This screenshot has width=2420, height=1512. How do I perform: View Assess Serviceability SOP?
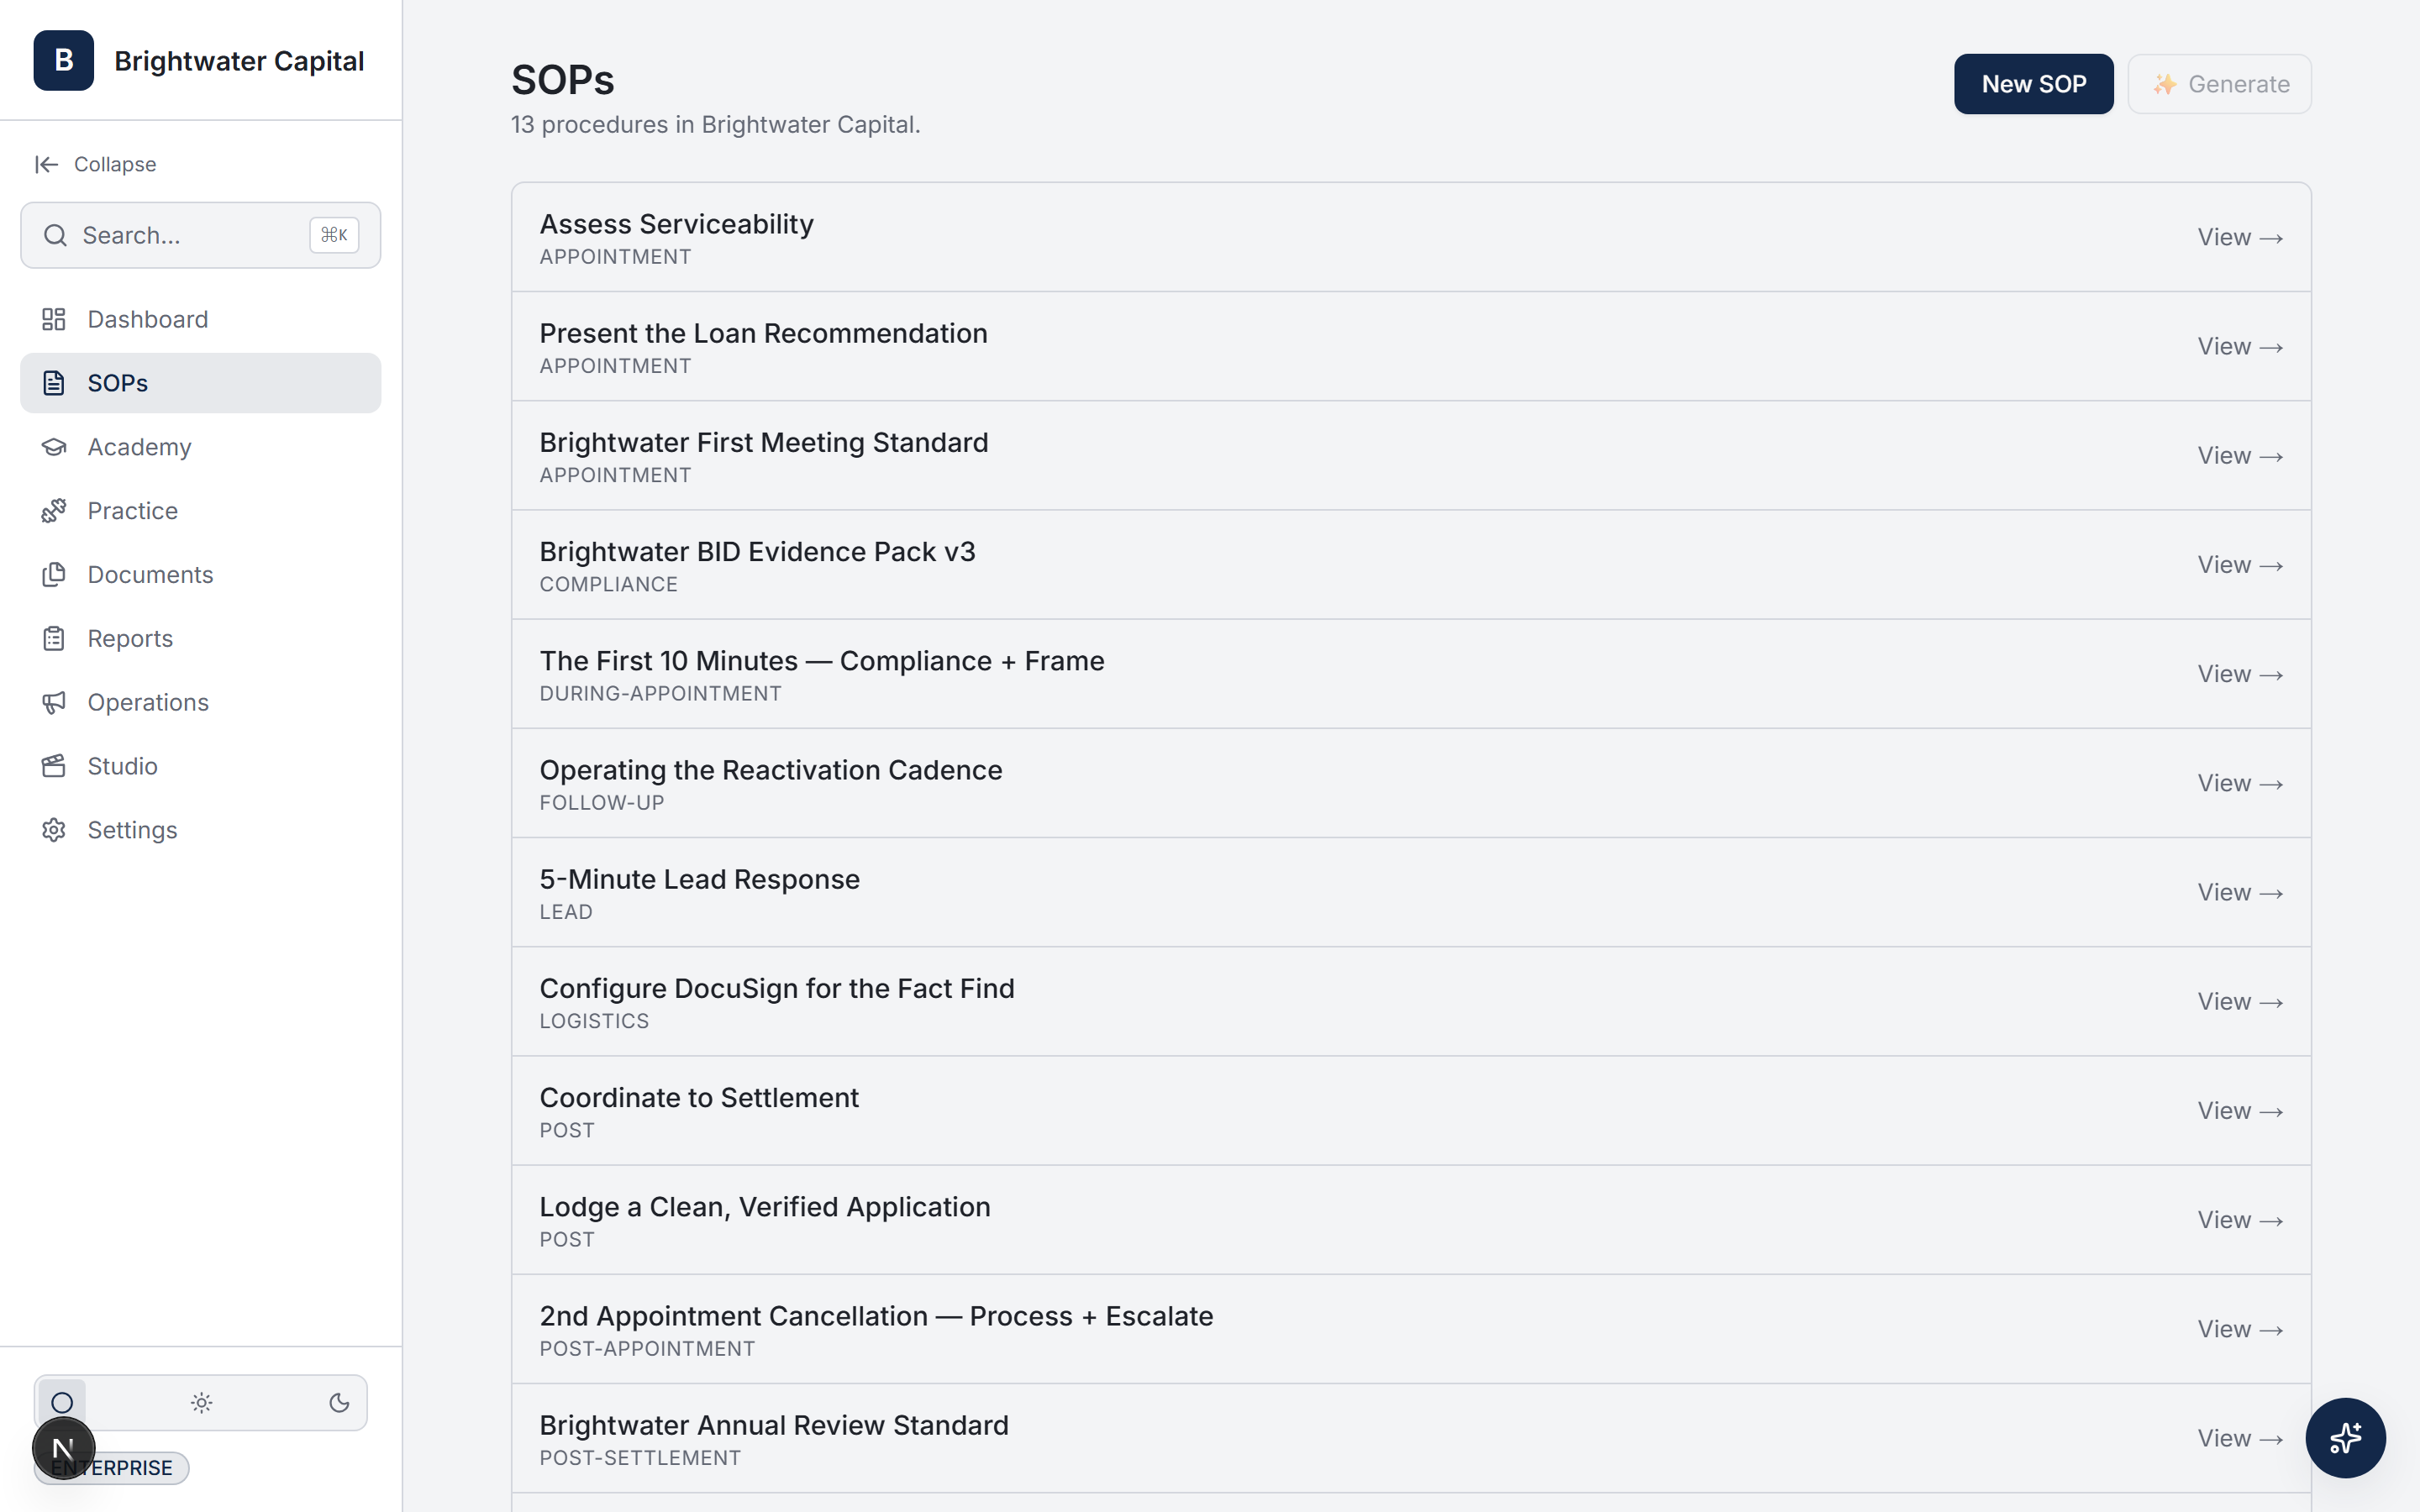(2240, 237)
